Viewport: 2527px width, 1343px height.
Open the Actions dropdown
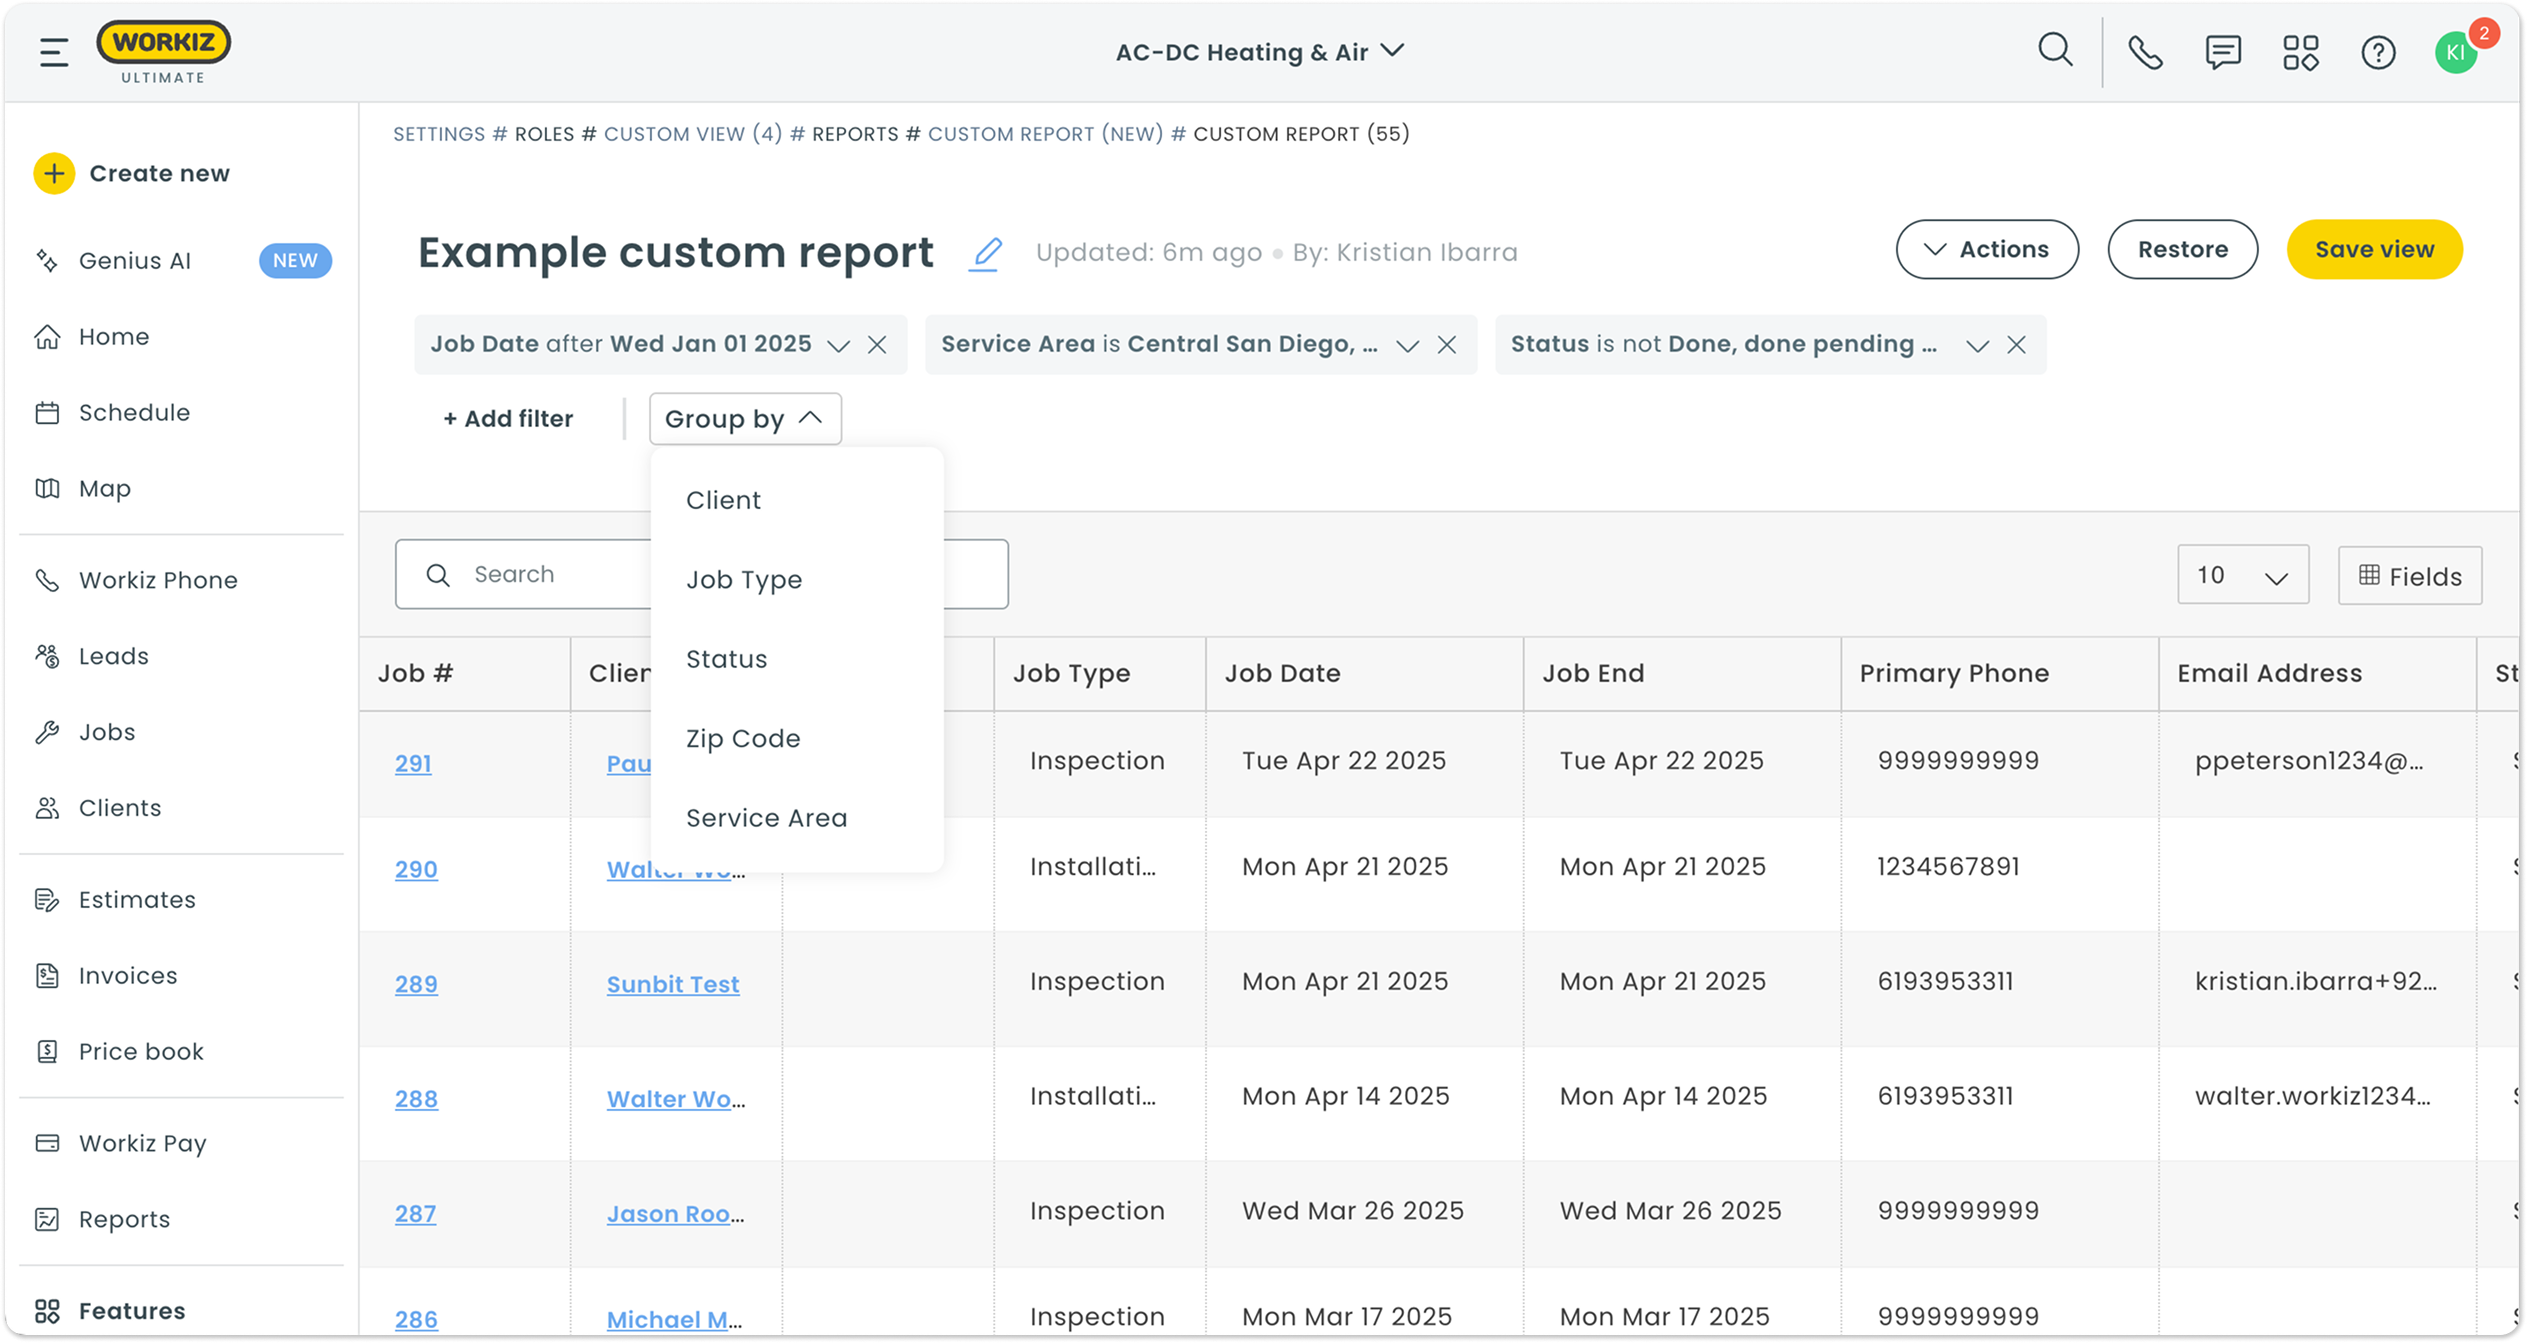pyautogui.click(x=1987, y=250)
